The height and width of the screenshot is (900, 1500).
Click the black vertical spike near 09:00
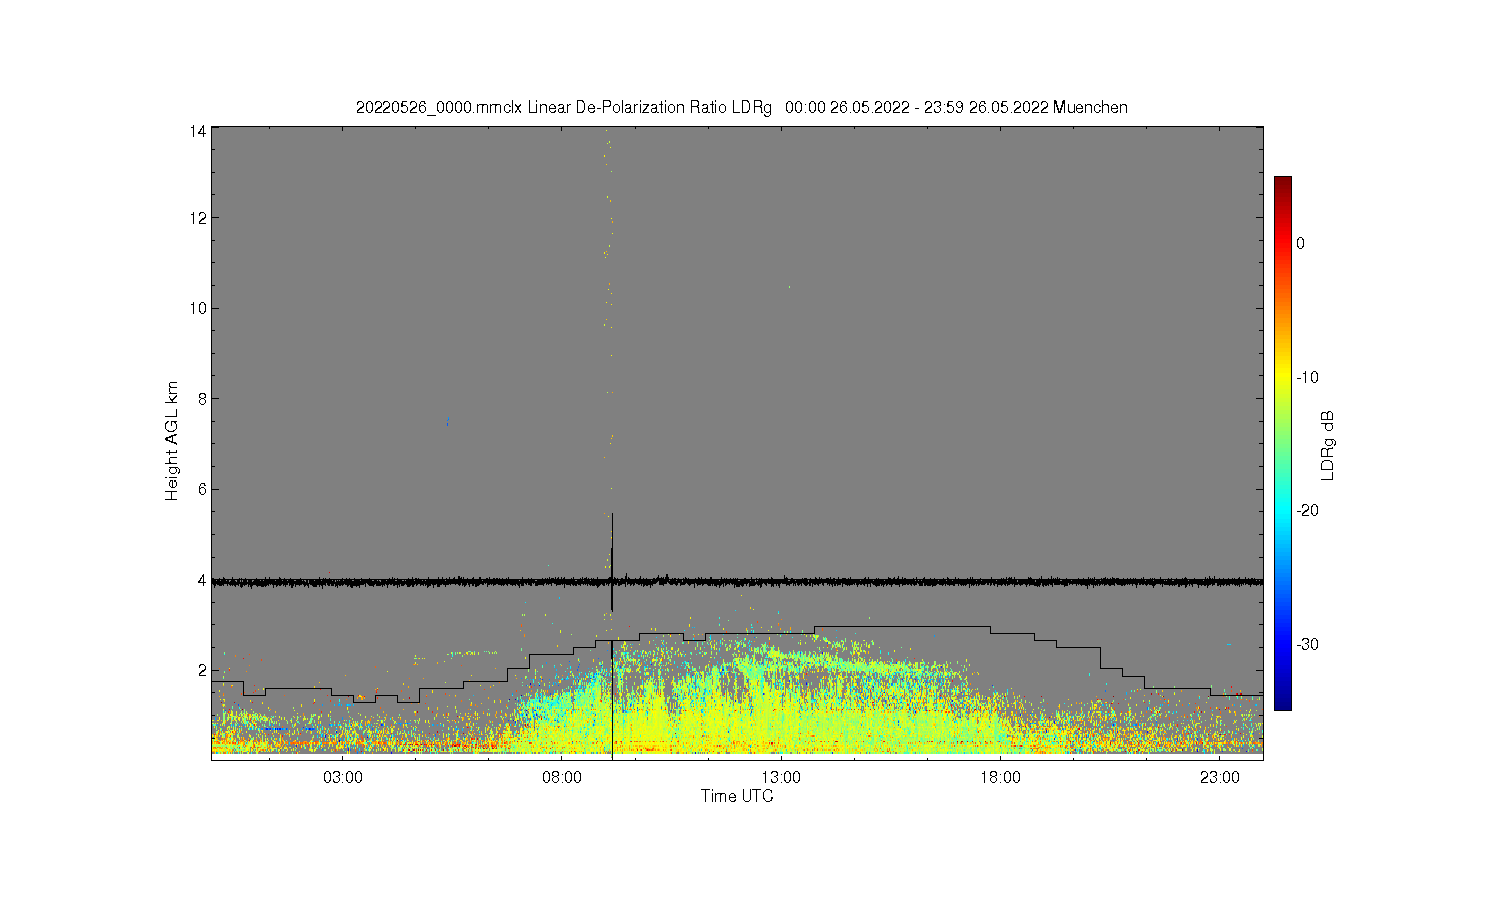point(612,562)
